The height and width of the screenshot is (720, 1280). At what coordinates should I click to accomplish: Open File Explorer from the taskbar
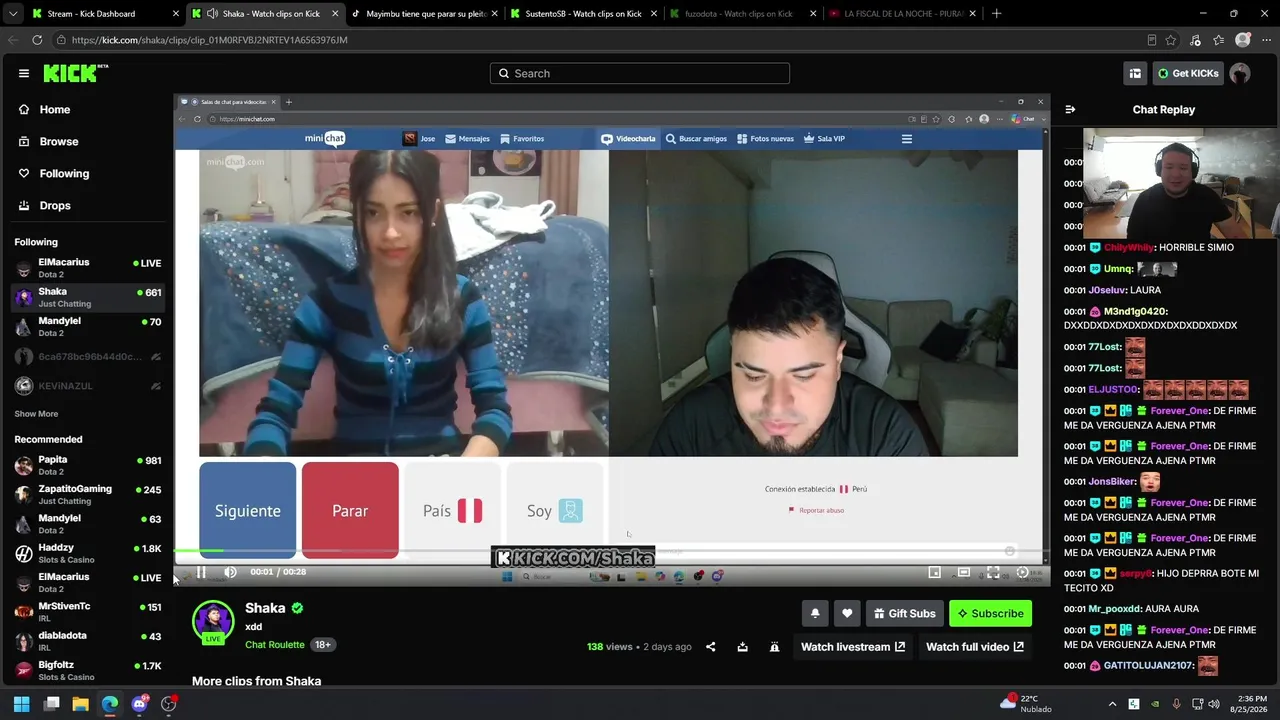pos(81,704)
